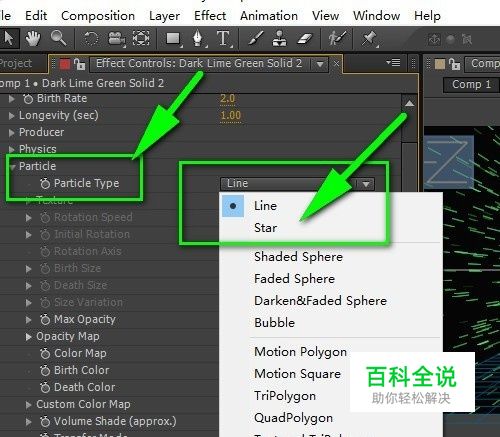Choose QuadPolygon particle type
Viewport: 500px width, 437px height.
click(293, 418)
